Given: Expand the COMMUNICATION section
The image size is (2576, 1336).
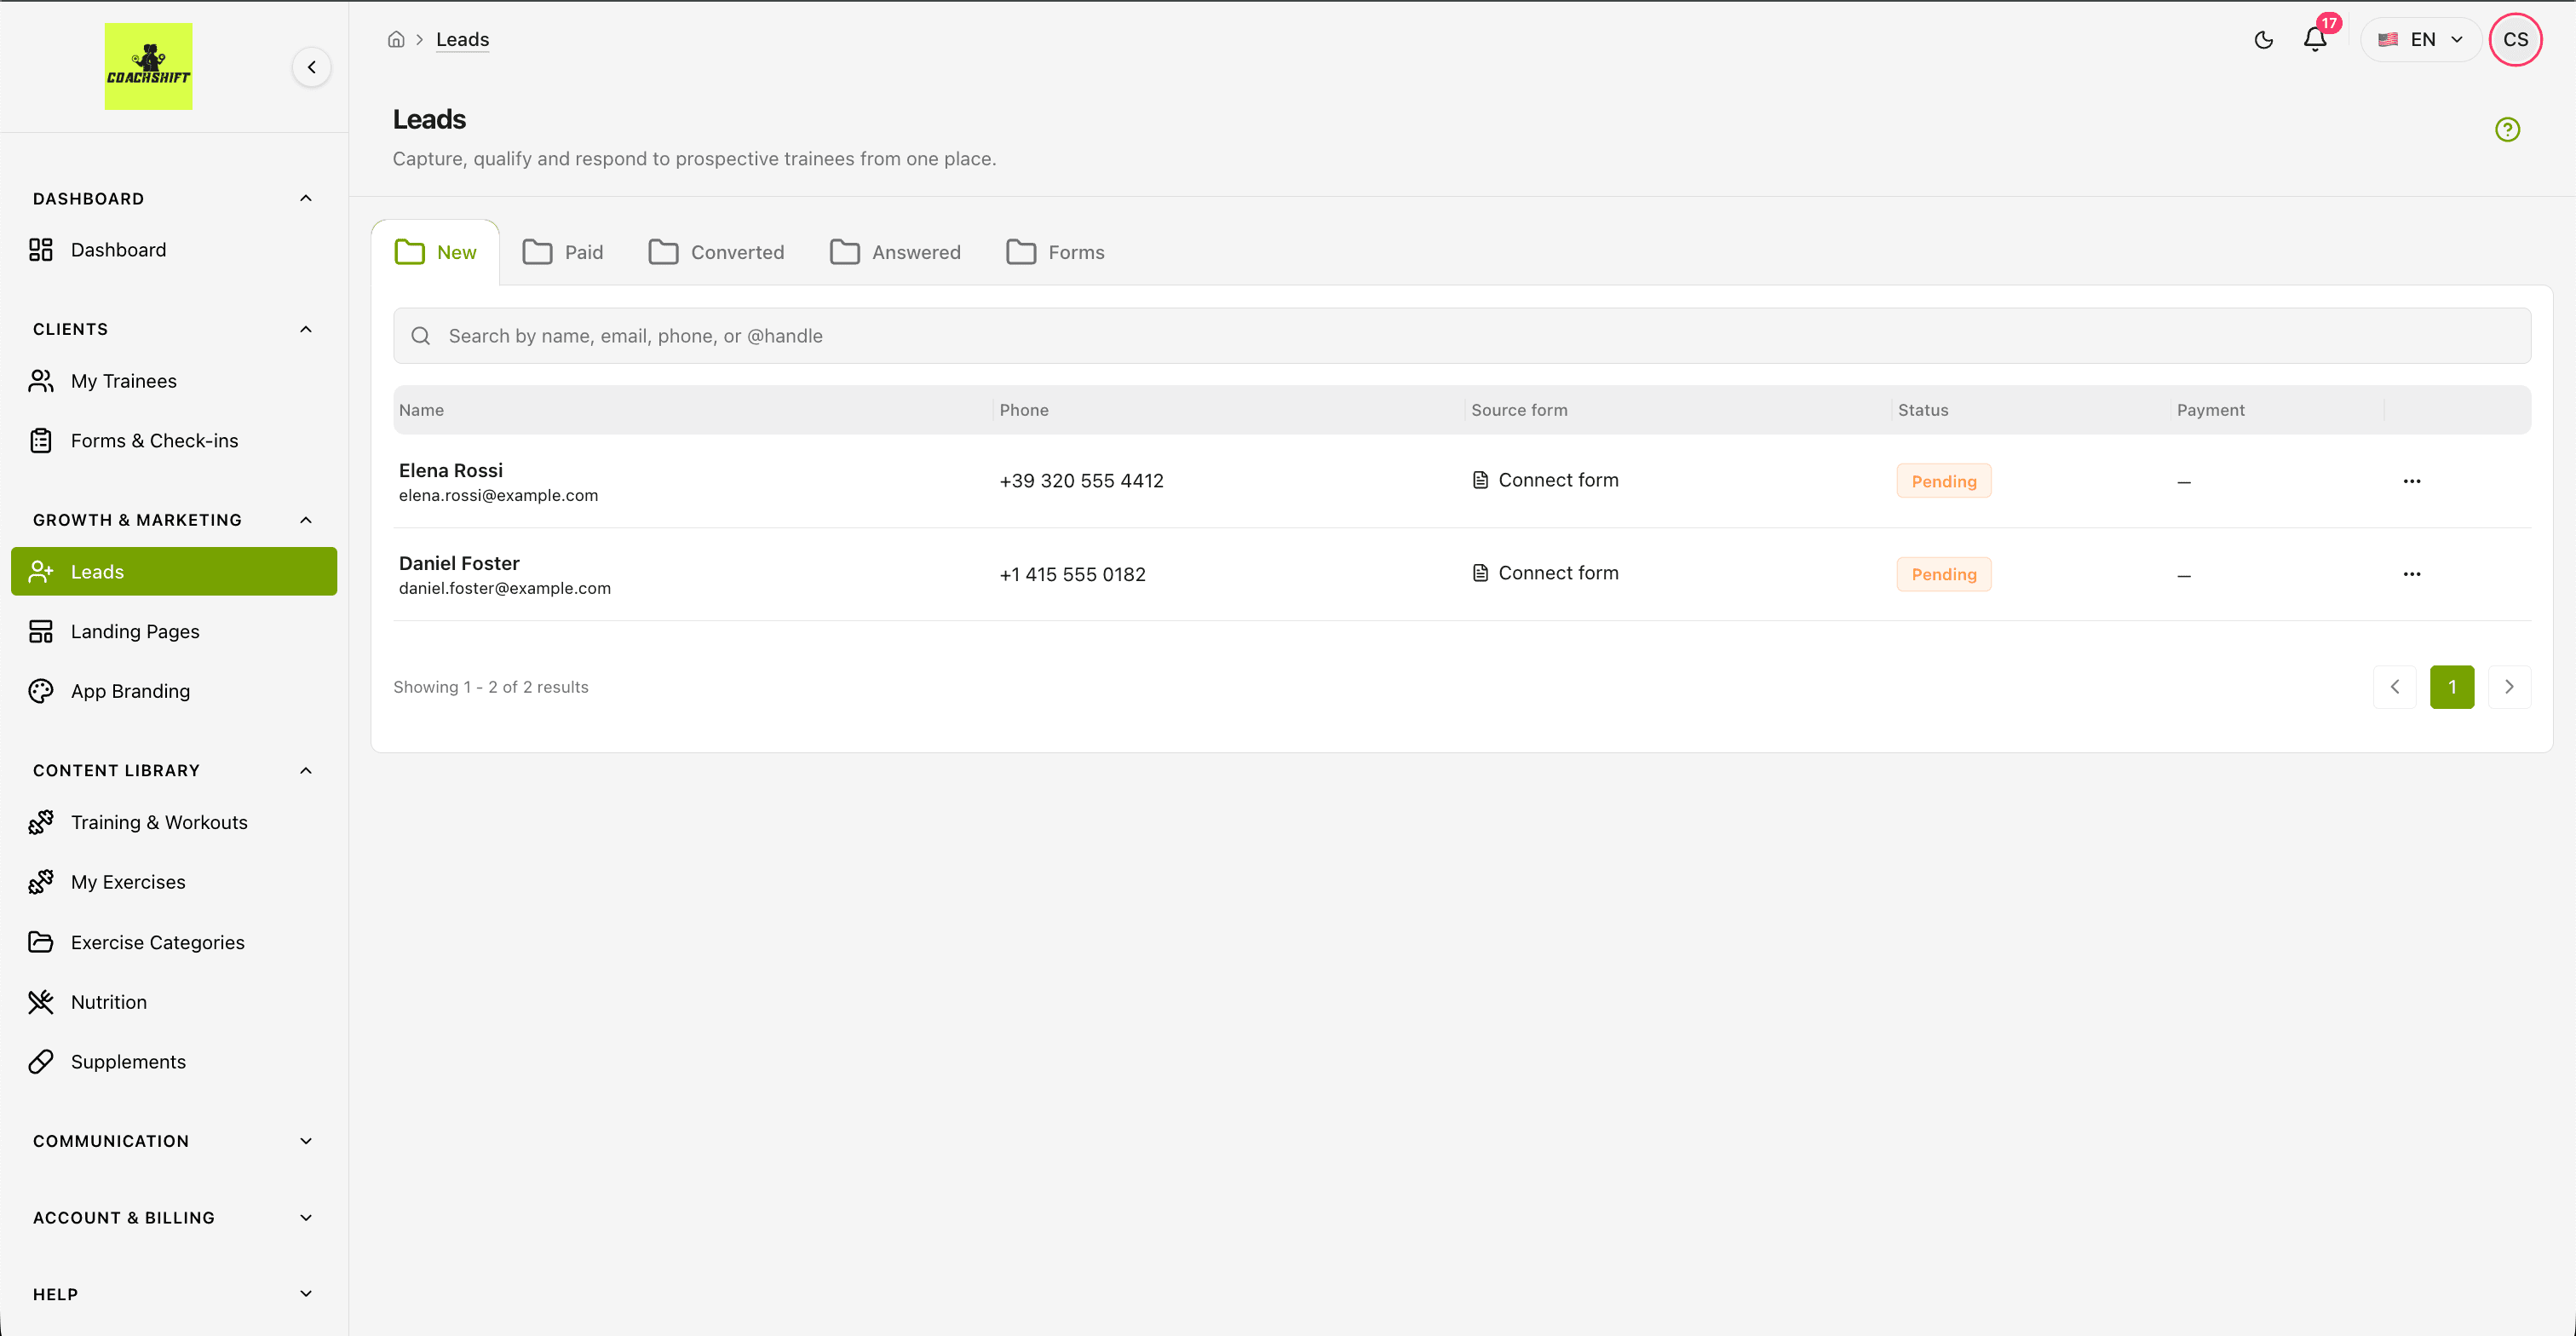Looking at the screenshot, I should click(306, 1141).
